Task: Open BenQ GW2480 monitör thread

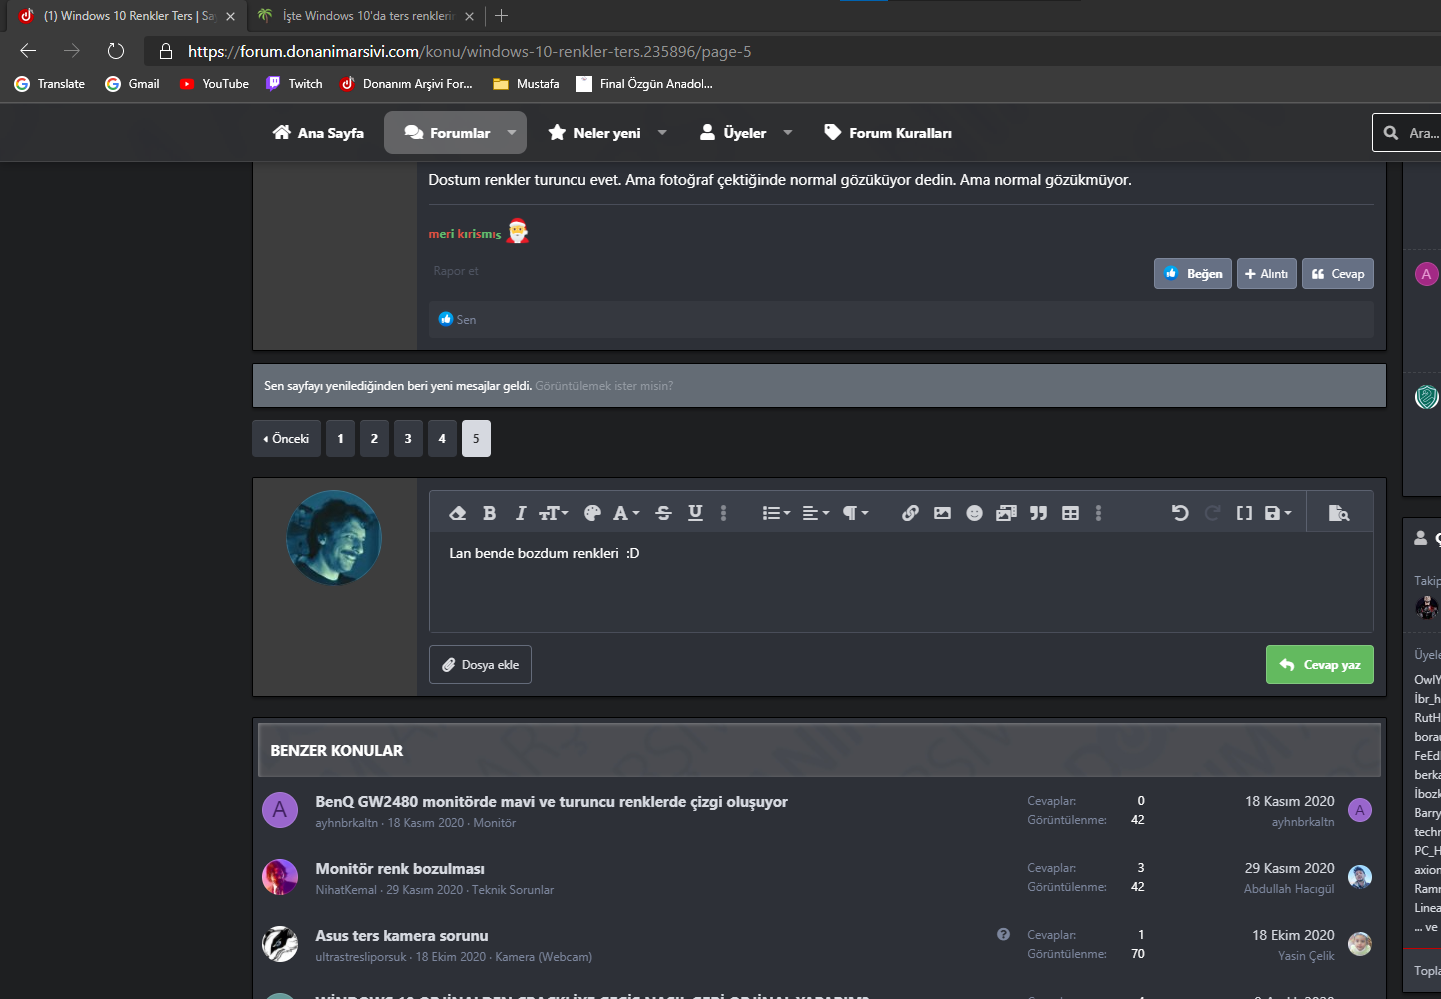Action: tap(551, 802)
